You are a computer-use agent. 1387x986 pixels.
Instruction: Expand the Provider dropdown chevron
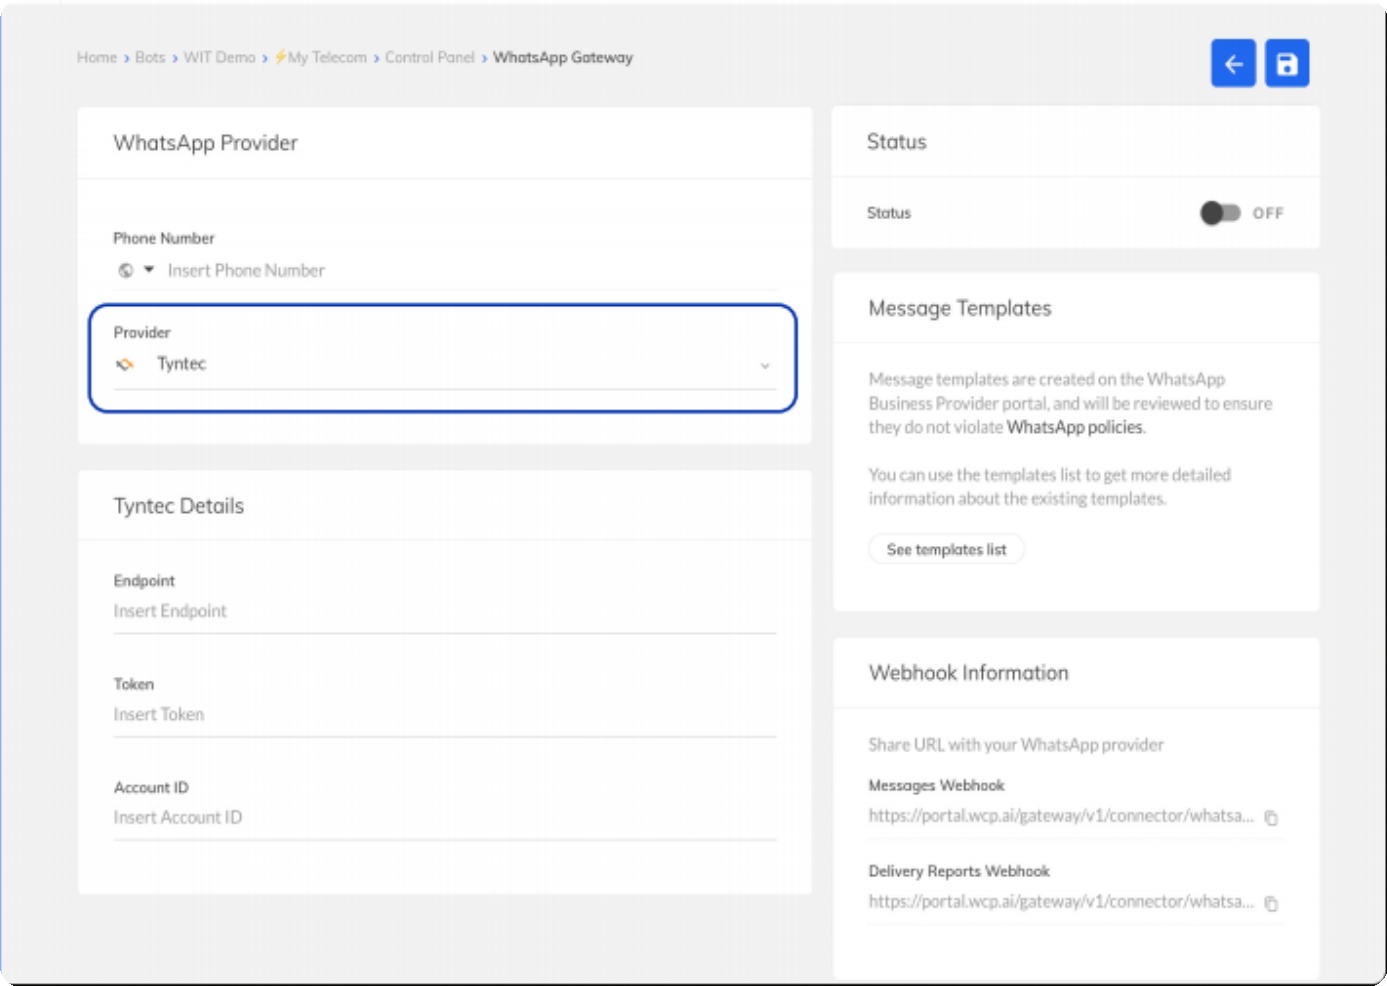pos(765,366)
